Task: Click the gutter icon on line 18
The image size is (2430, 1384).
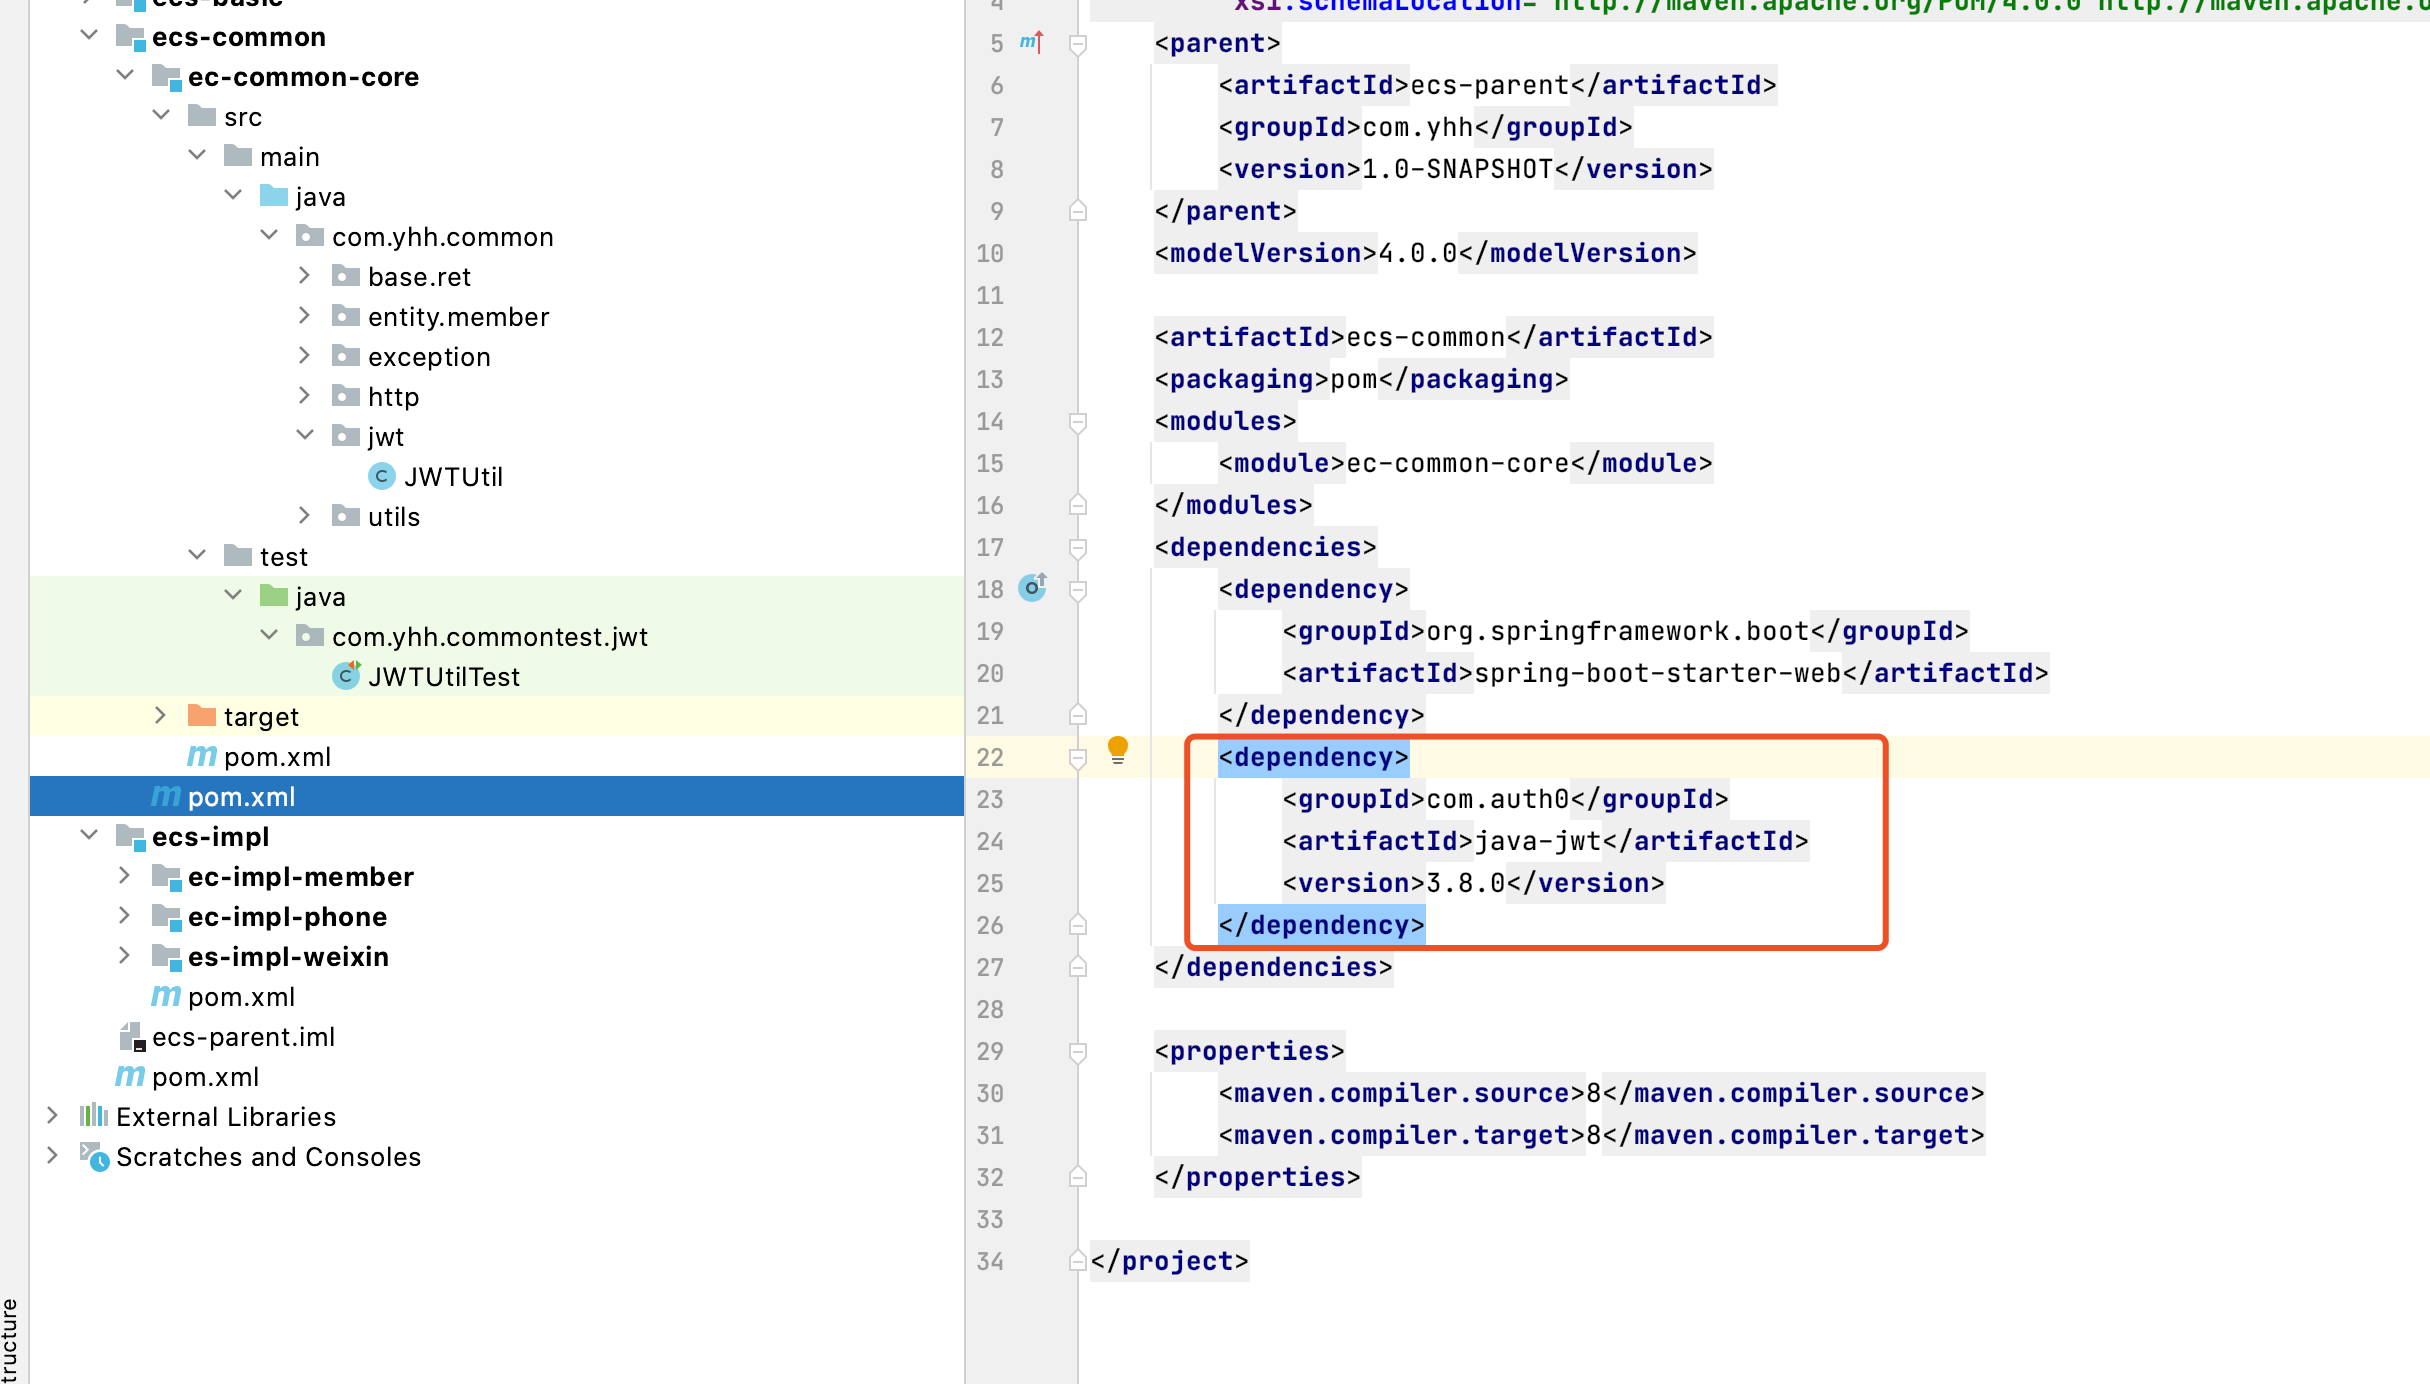Action: pyautogui.click(x=1032, y=588)
